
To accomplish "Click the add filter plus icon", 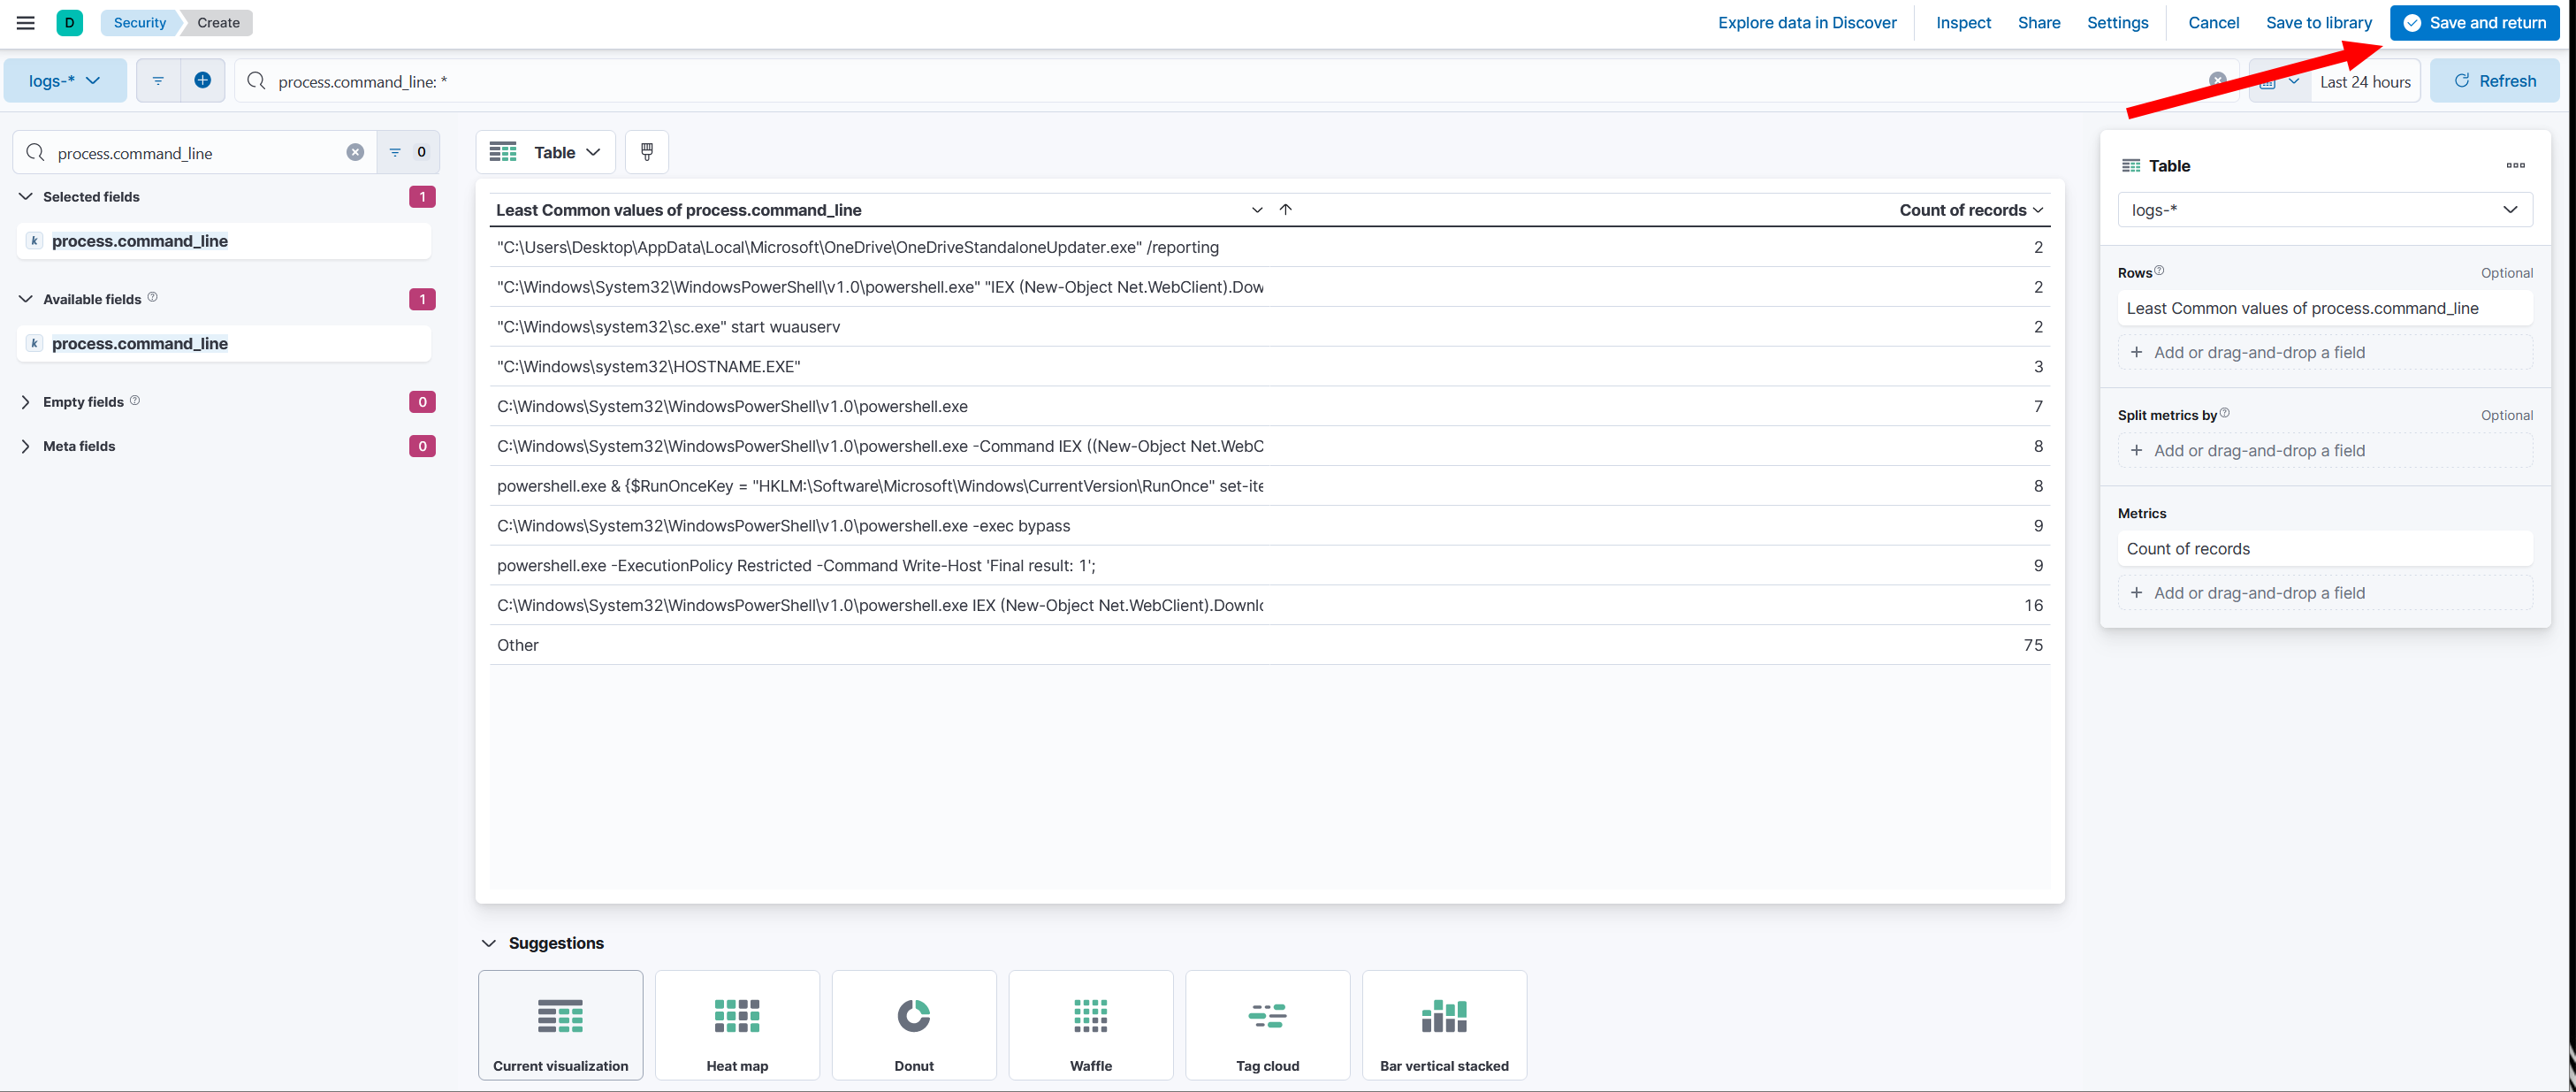I will (202, 80).
